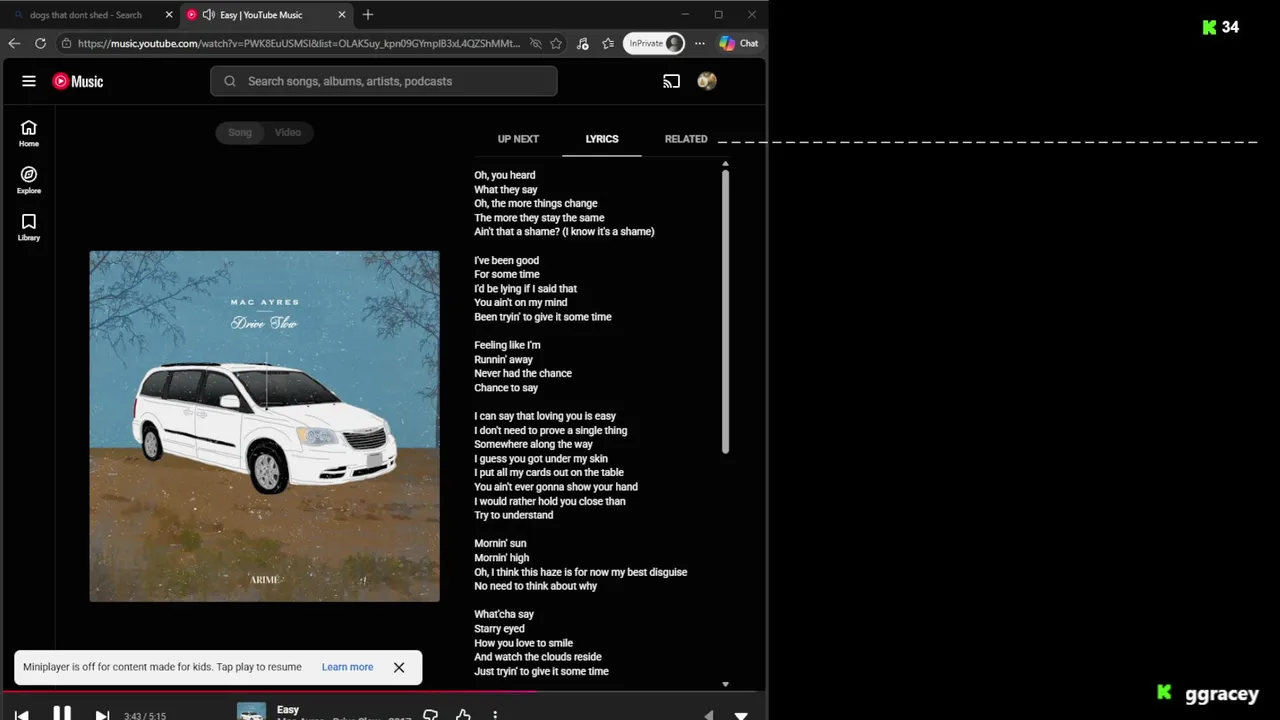Click lyric 'Mornin' sun'
Screen dimensions: 1280x720
tap(500, 543)
